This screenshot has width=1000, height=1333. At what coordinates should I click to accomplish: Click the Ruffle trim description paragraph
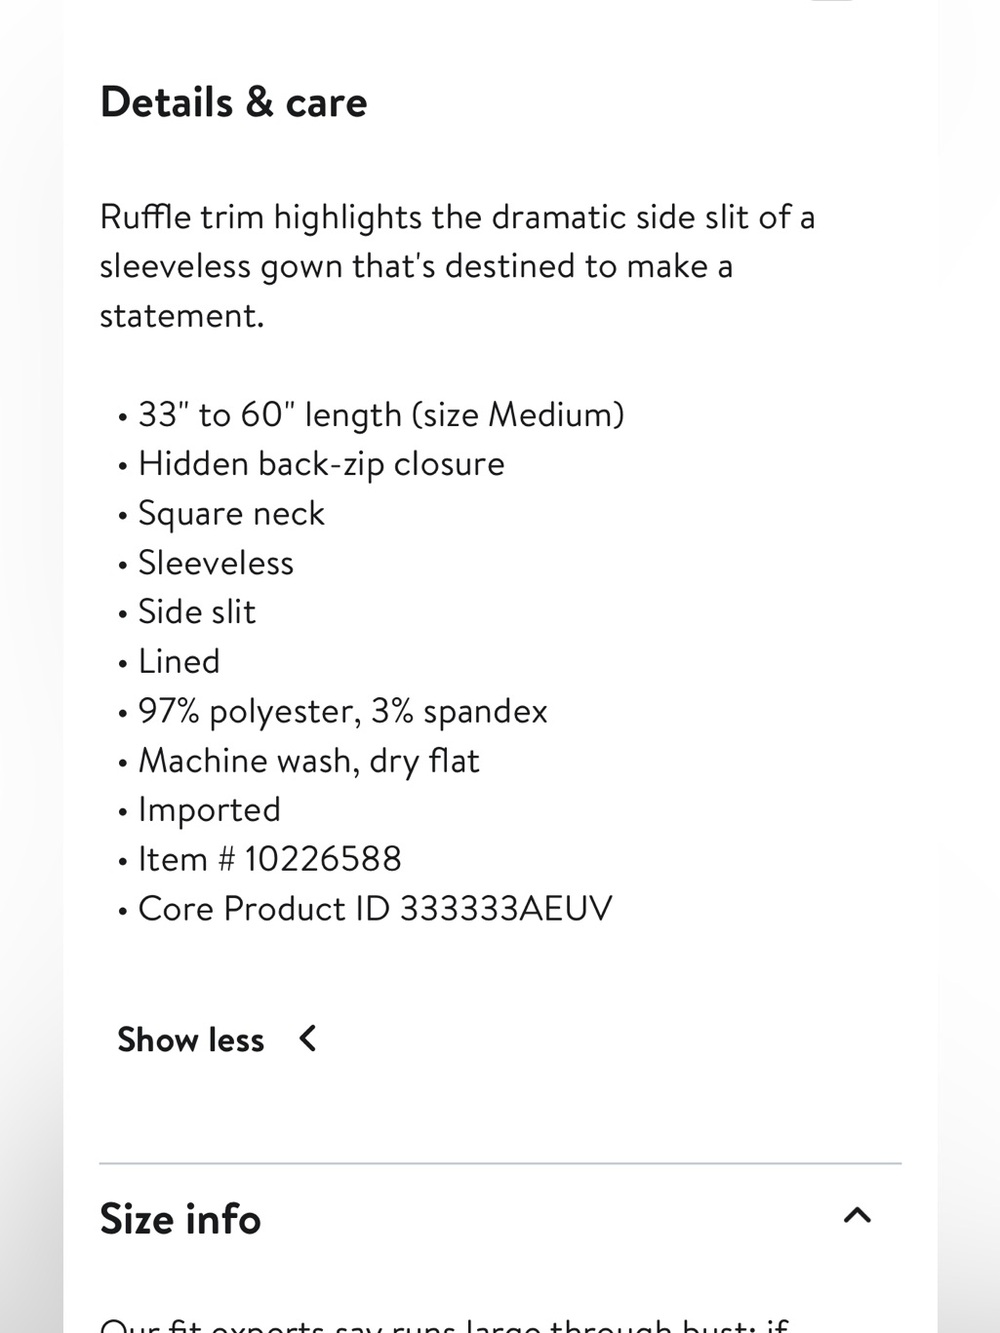pyautogui.click(x=457, y=266)
